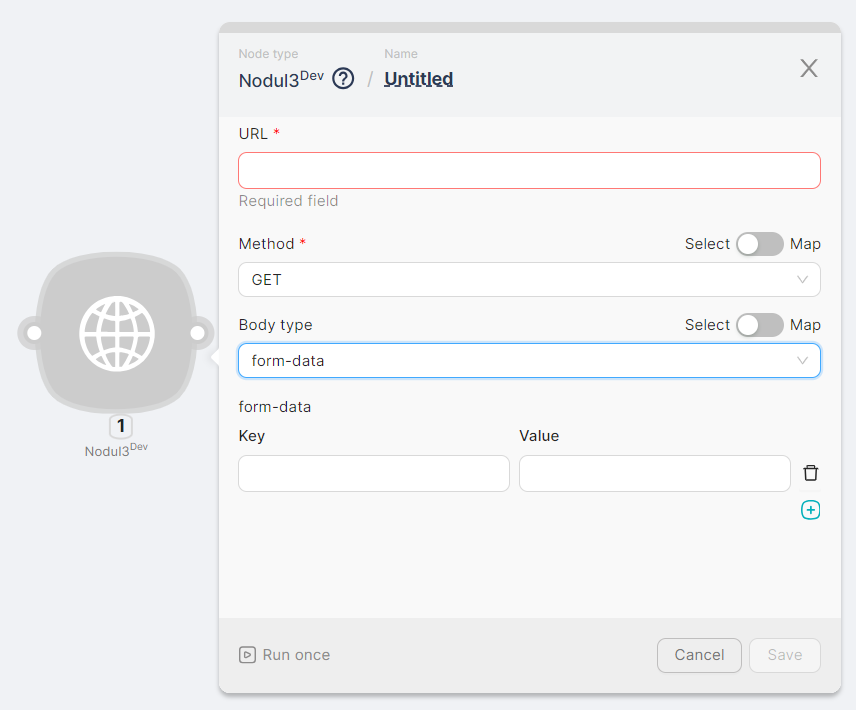Screen dimensions: 856x710
Task: Open help via the question mark icon
Action: pos(343,79)
